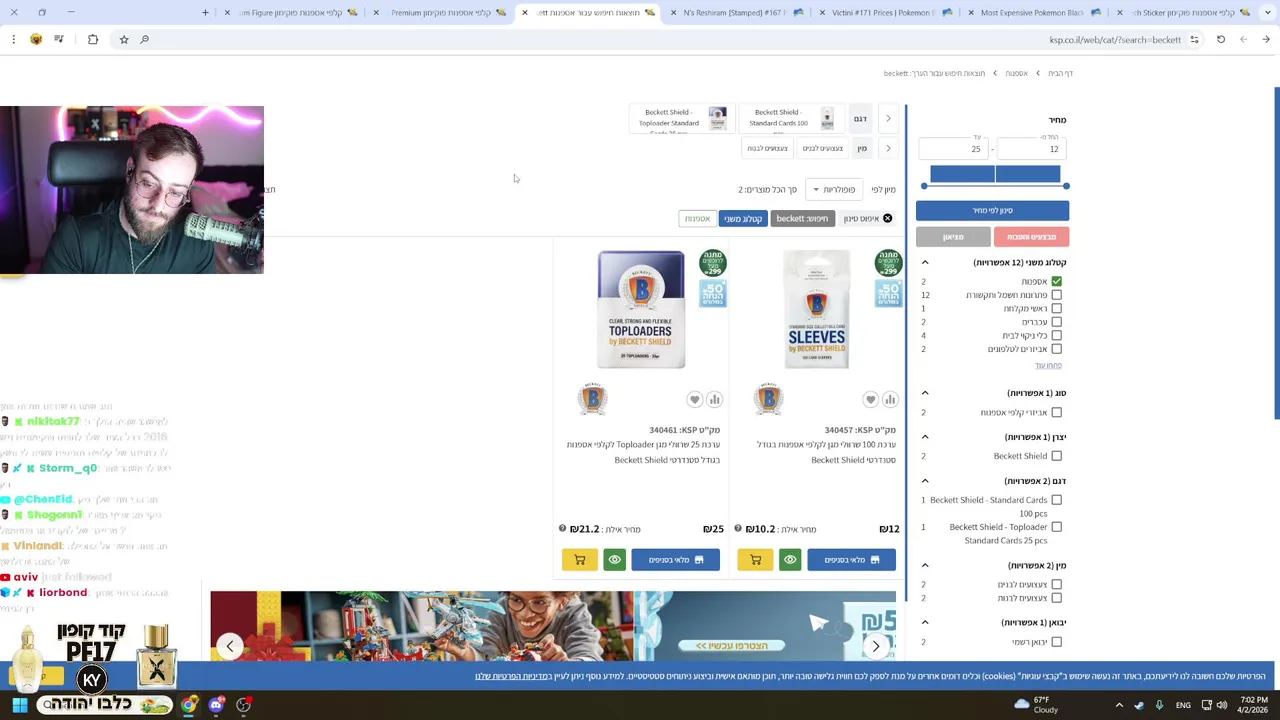Collapse the סוג filter section

click(x=925, y=393)
